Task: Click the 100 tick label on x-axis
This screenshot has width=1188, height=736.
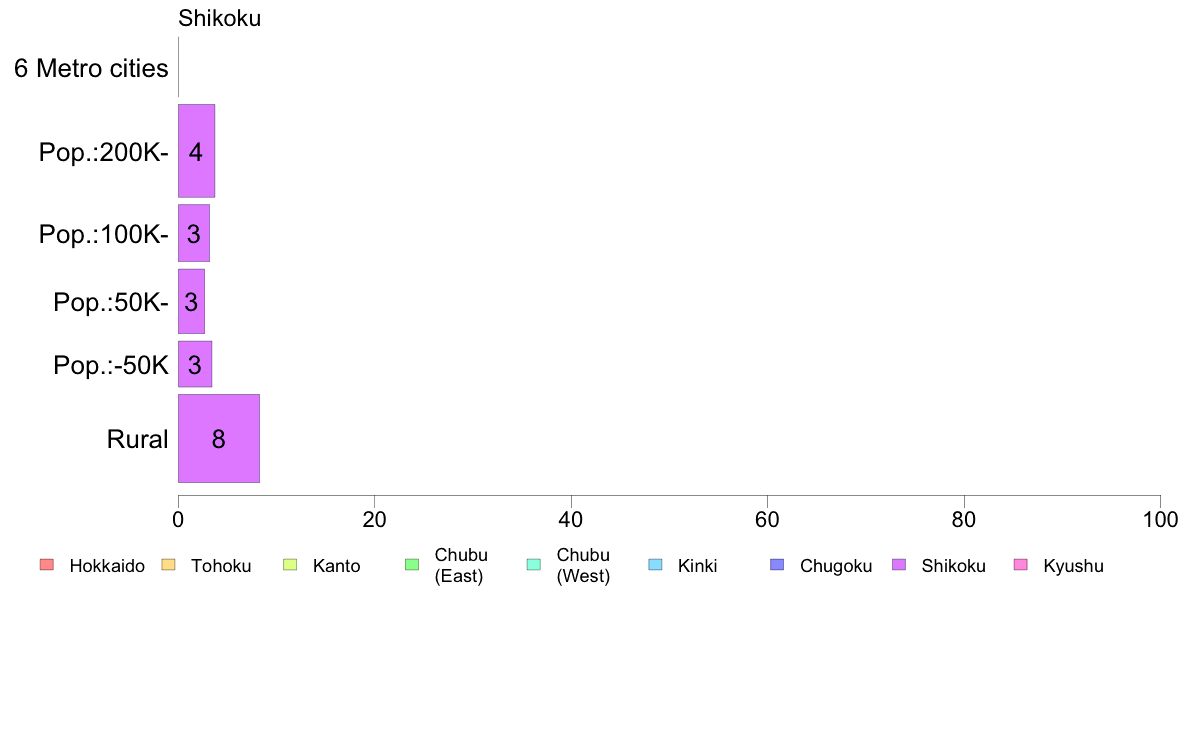Action: [x=1160, y=519]
